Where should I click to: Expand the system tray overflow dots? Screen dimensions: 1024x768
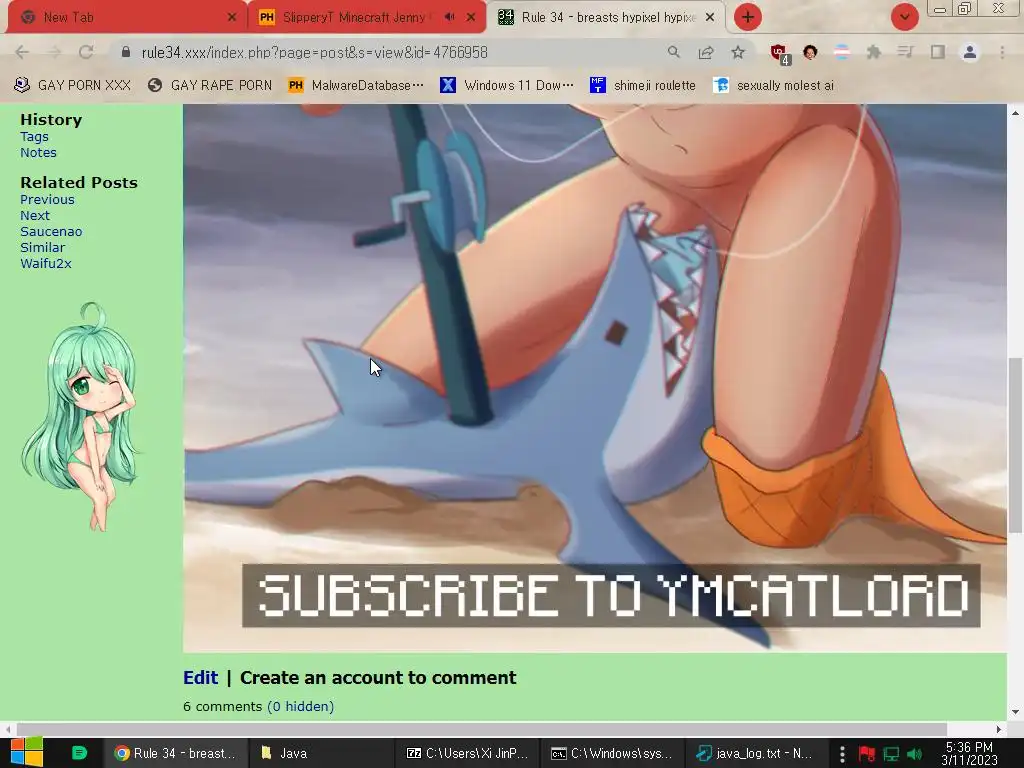click(842, 754)
